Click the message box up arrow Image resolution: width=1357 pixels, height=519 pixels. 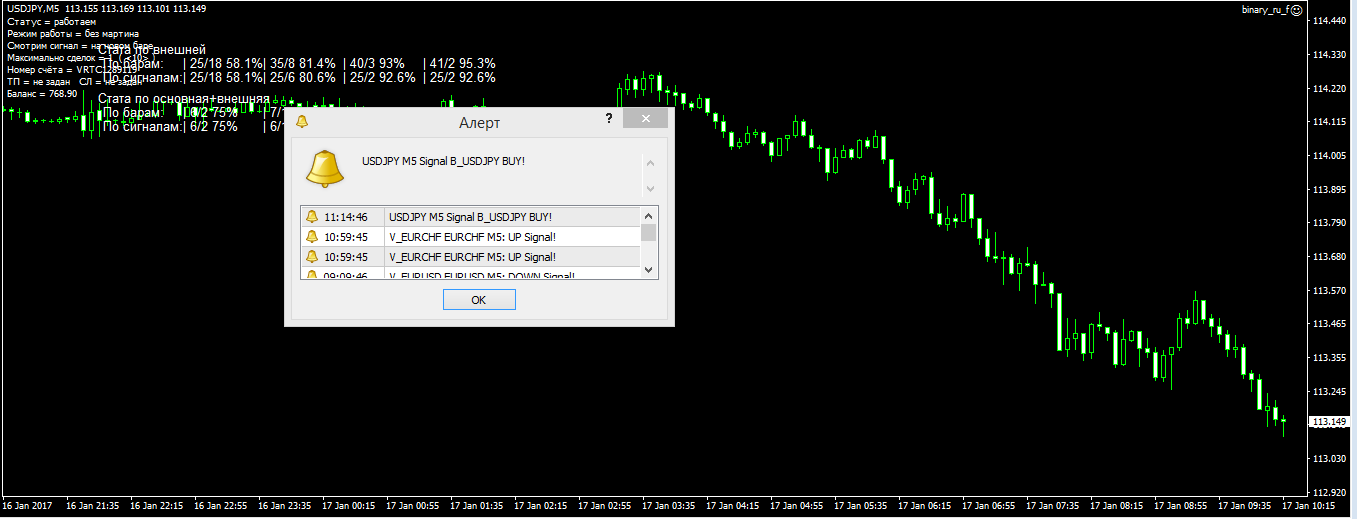pyautogui.click(x=650, y=164)
